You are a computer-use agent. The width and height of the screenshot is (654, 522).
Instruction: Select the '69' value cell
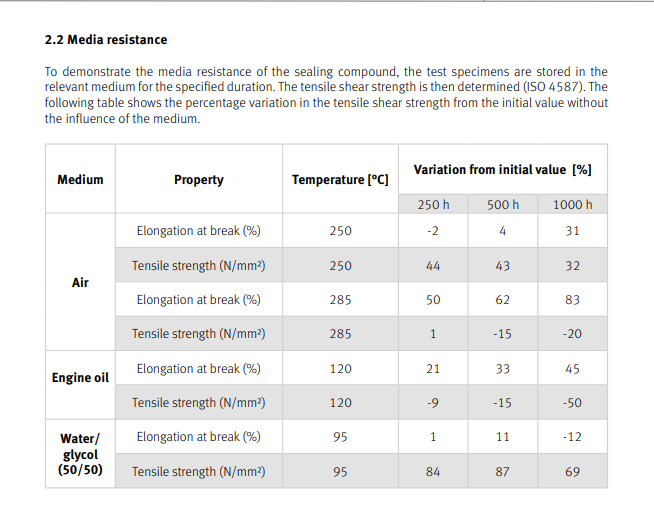(x=572, y=472)
